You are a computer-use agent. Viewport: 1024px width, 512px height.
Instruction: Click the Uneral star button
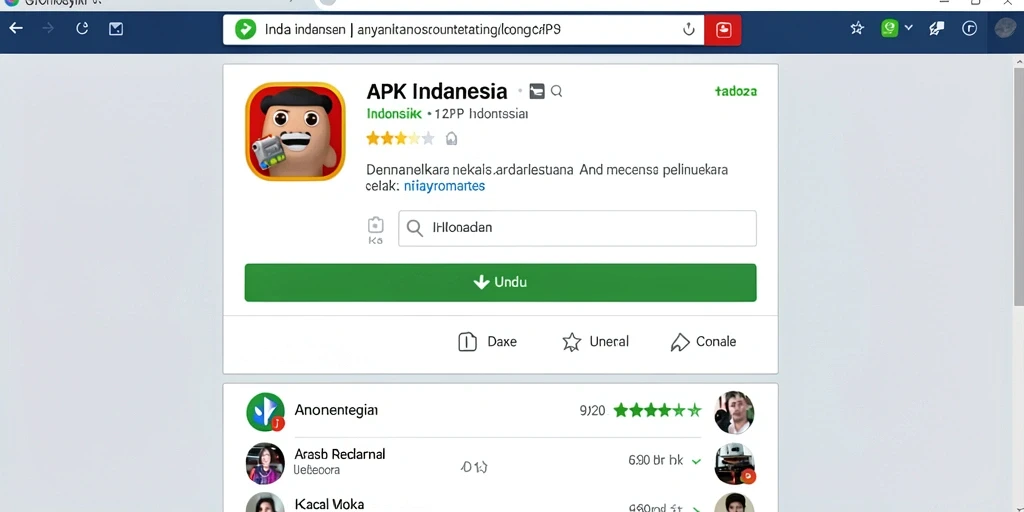pyautogui.click(x=595, y=342)
